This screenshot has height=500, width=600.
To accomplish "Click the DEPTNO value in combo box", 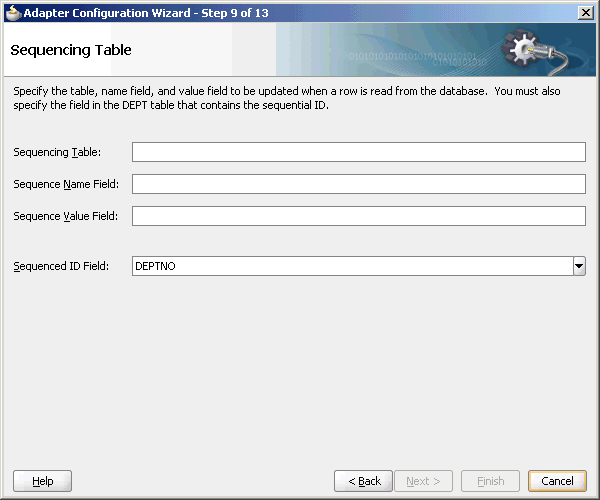I will point(155,266).
